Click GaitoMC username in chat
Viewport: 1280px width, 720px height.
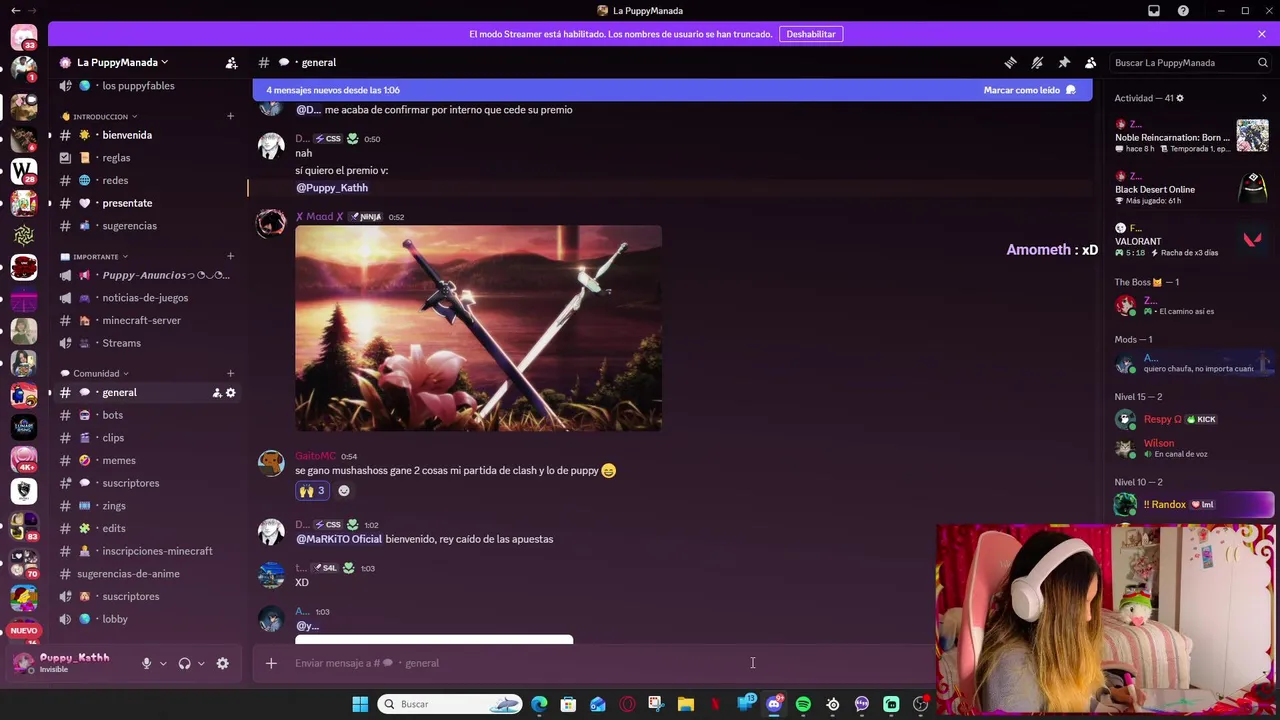point(316,456)
